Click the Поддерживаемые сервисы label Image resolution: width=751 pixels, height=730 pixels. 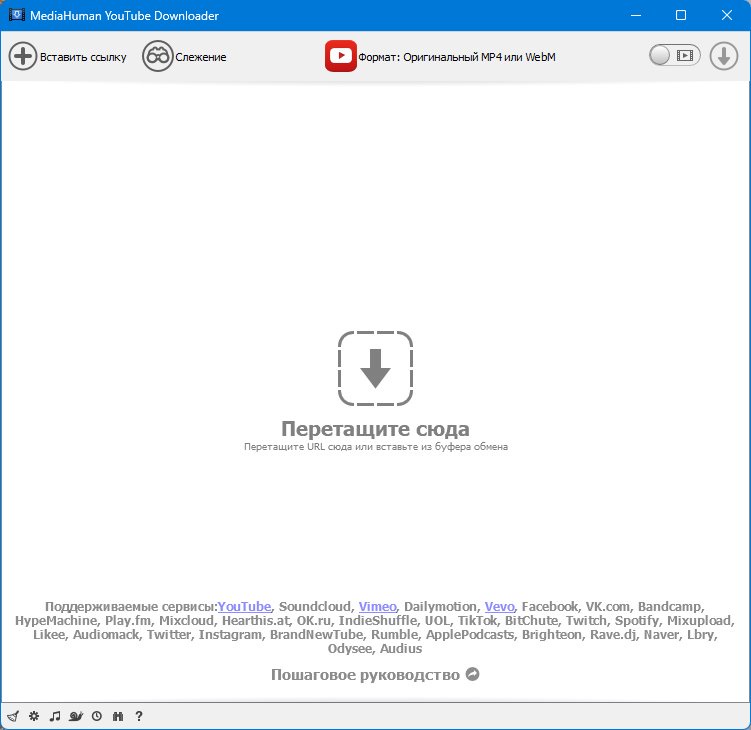point(131,606)
